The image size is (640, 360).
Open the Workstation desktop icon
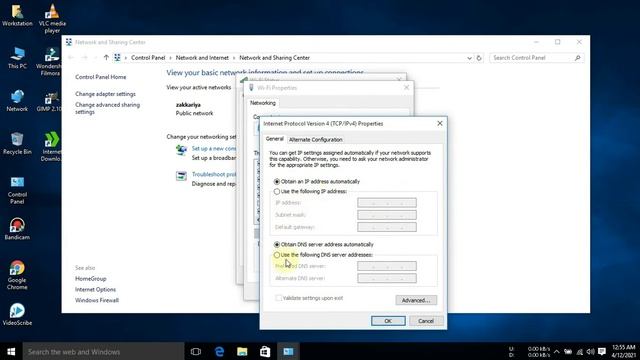(x=17, y=15)
